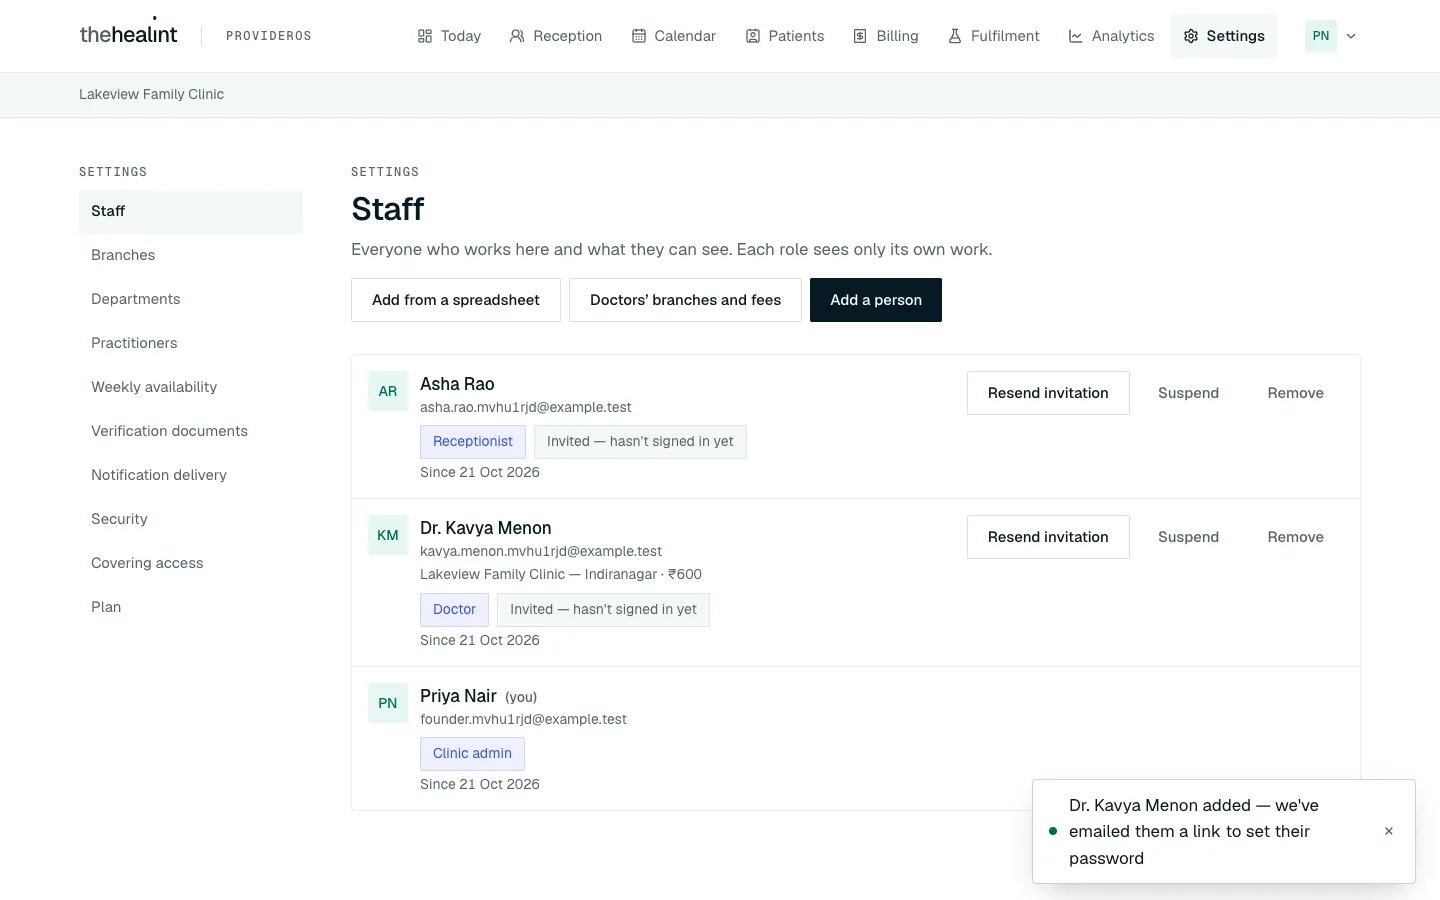Click the KM avatar for Dr. Kavya Menon
This screenshot has height=900, width=1440.
pyautogui.click(x=388, y=536)
